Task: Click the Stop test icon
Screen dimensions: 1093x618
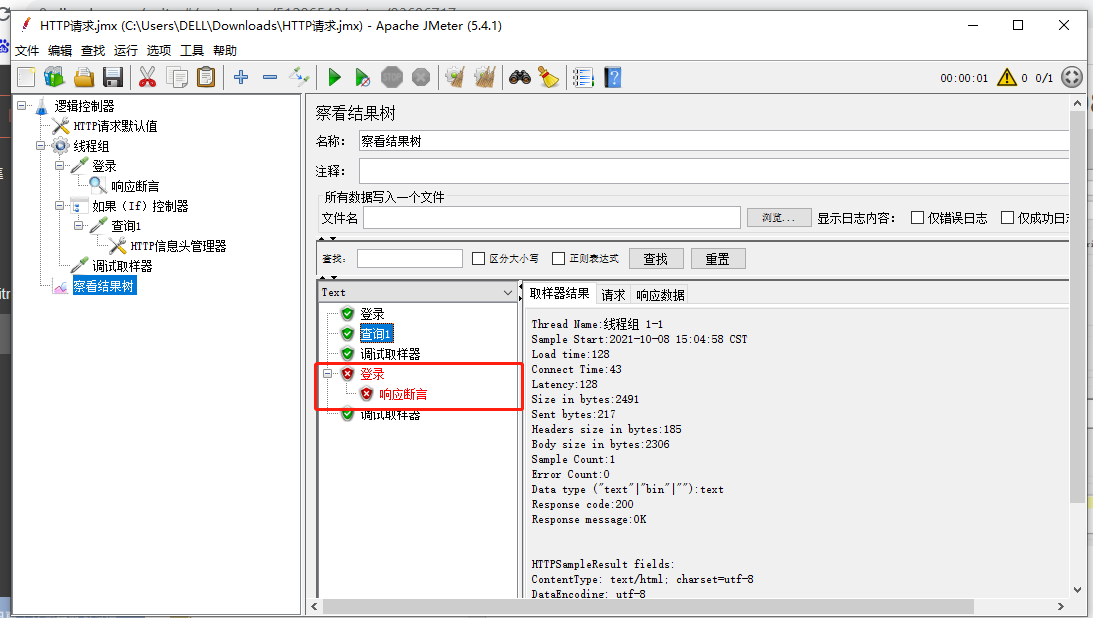Action: click(392, 77)
